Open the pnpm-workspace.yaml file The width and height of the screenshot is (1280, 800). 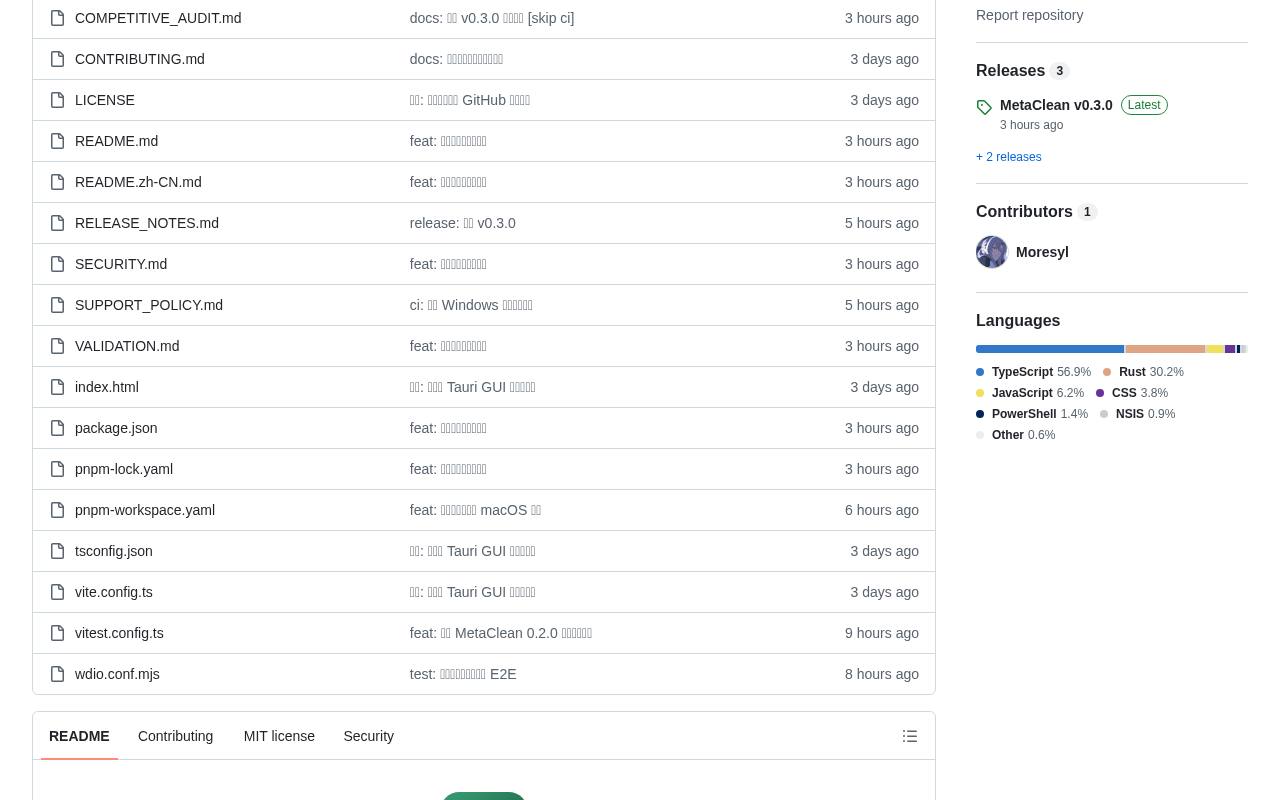tap(145, 510)
